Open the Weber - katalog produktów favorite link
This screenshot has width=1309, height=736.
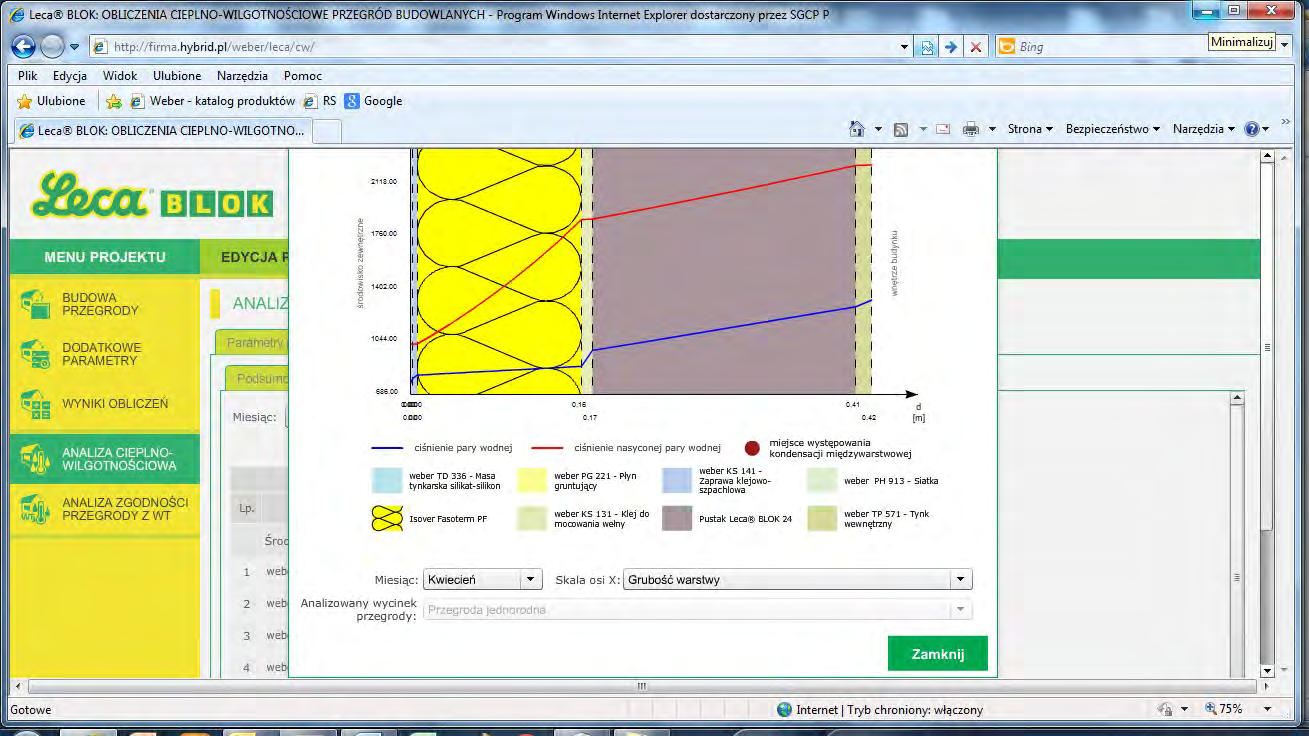coord(214,101)
